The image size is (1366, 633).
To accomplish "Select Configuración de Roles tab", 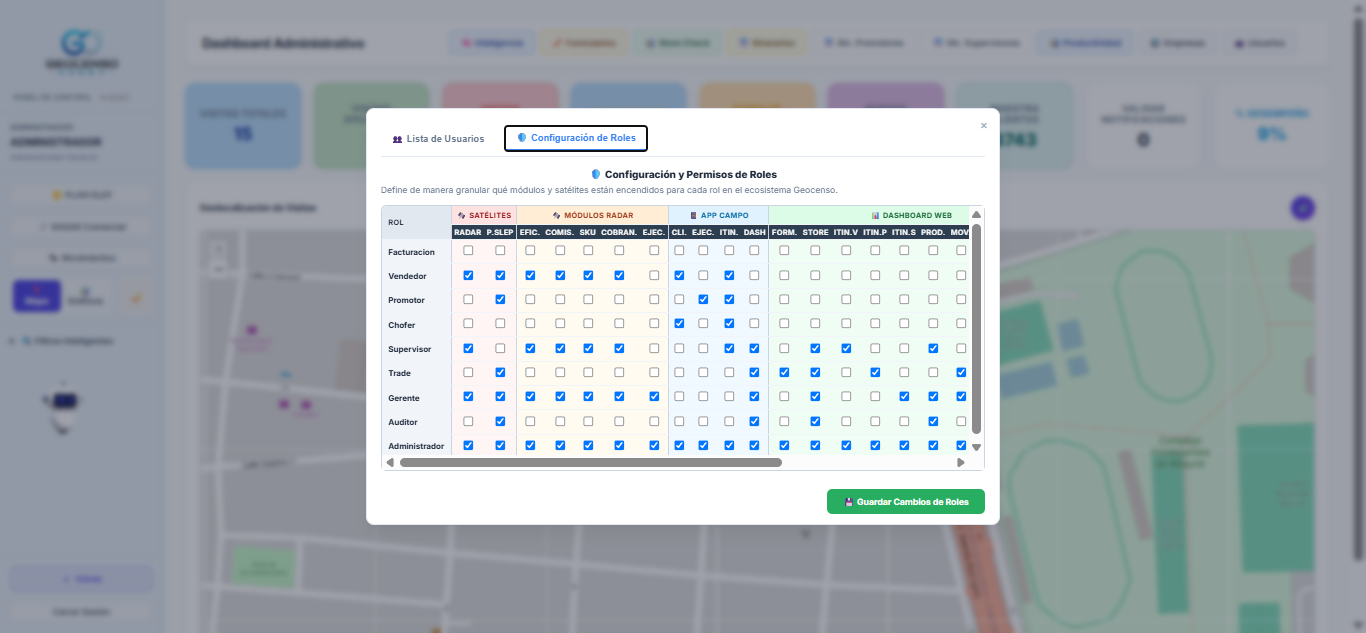I will [x=576, y=138].
